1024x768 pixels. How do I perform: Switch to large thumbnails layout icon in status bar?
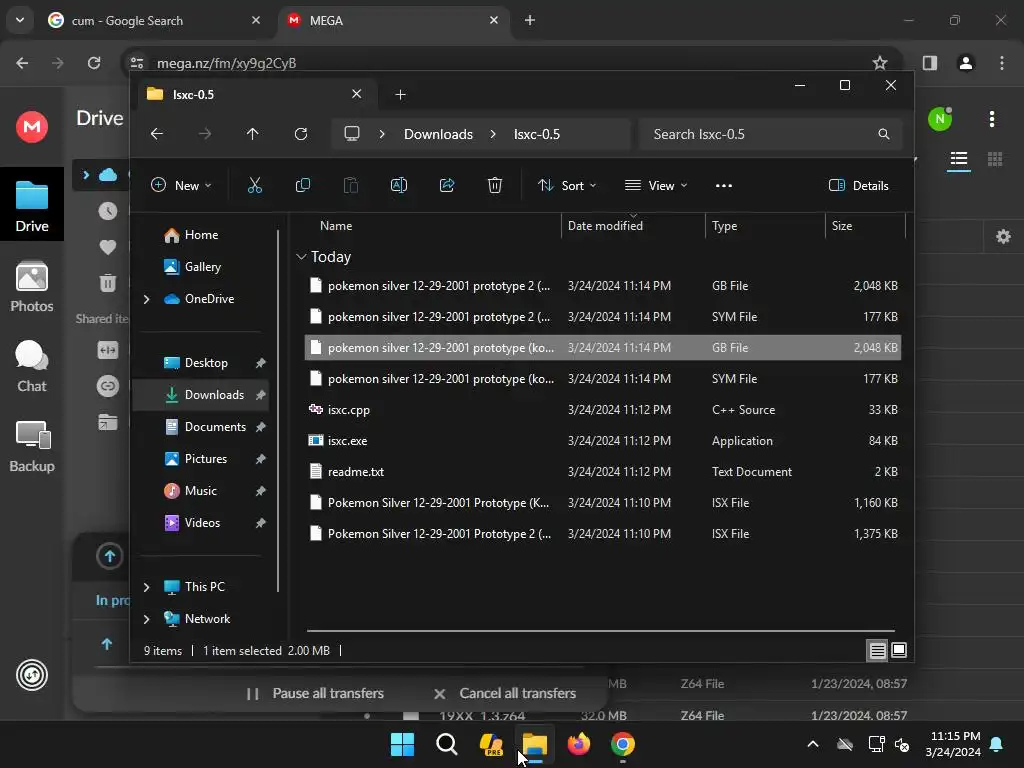899,650
